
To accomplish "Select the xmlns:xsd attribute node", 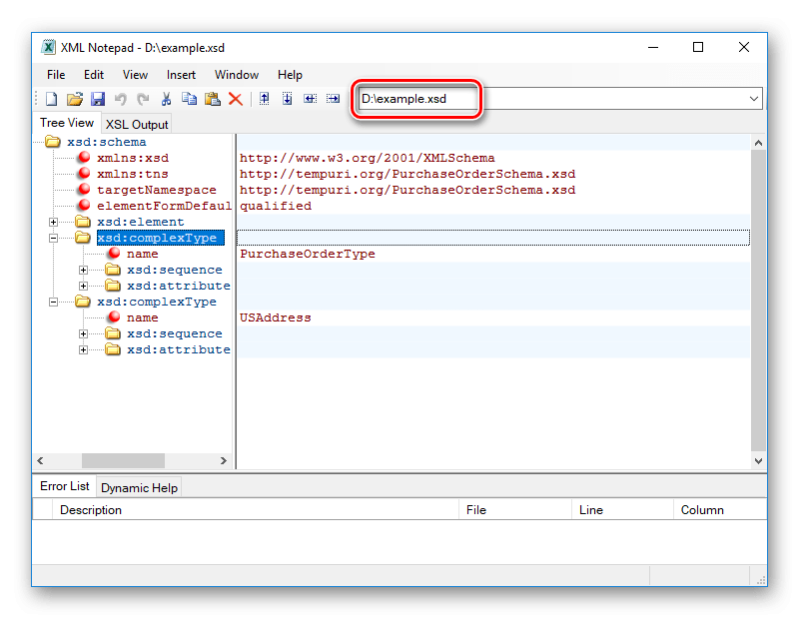I will pyautogui.click(x=133, y=158).
